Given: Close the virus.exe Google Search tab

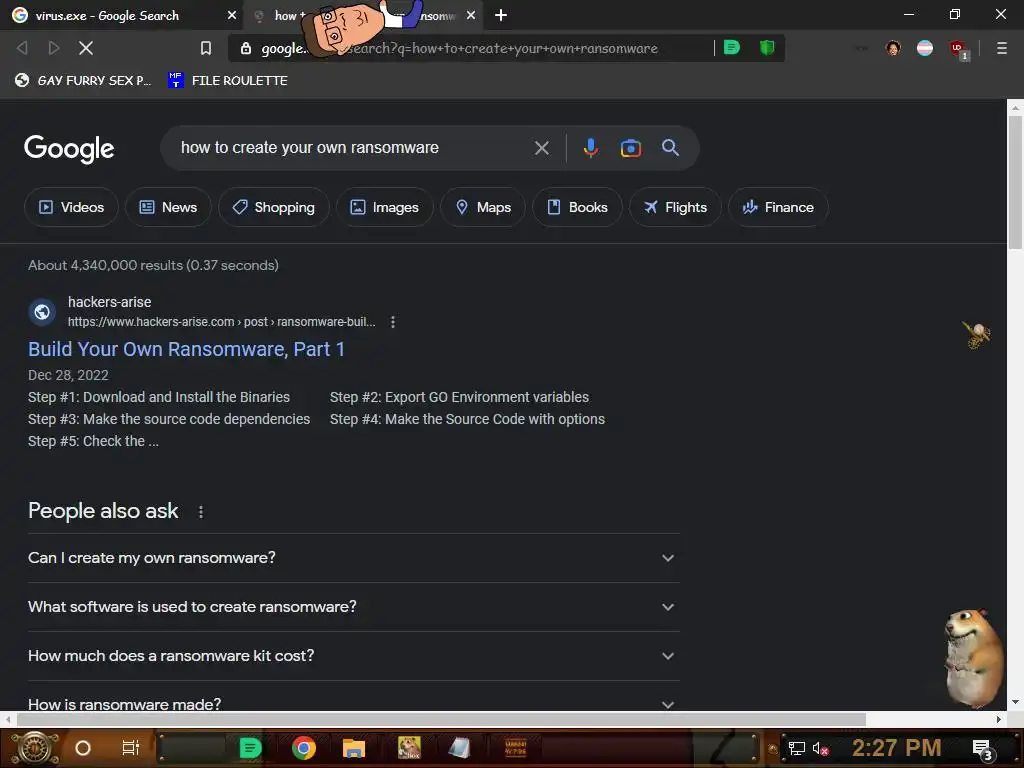Looking at the screenshot, I should coord(231,15).
